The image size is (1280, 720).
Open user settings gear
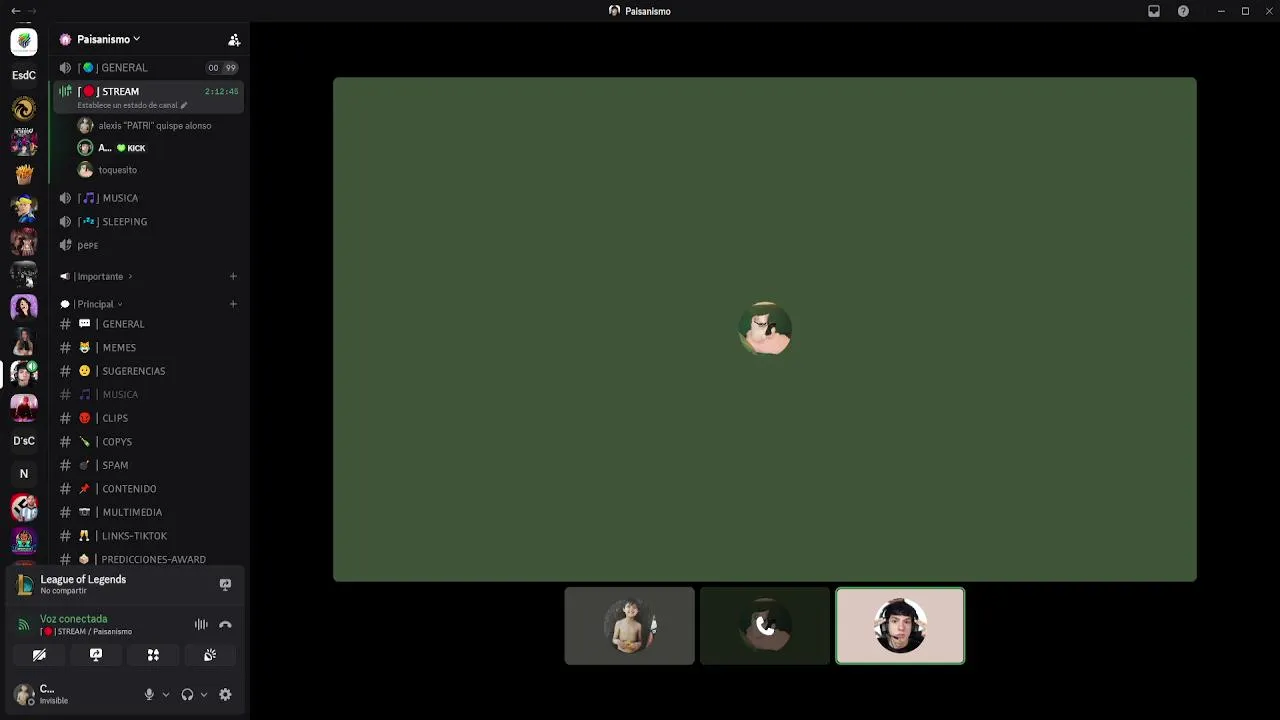point(225,694)
